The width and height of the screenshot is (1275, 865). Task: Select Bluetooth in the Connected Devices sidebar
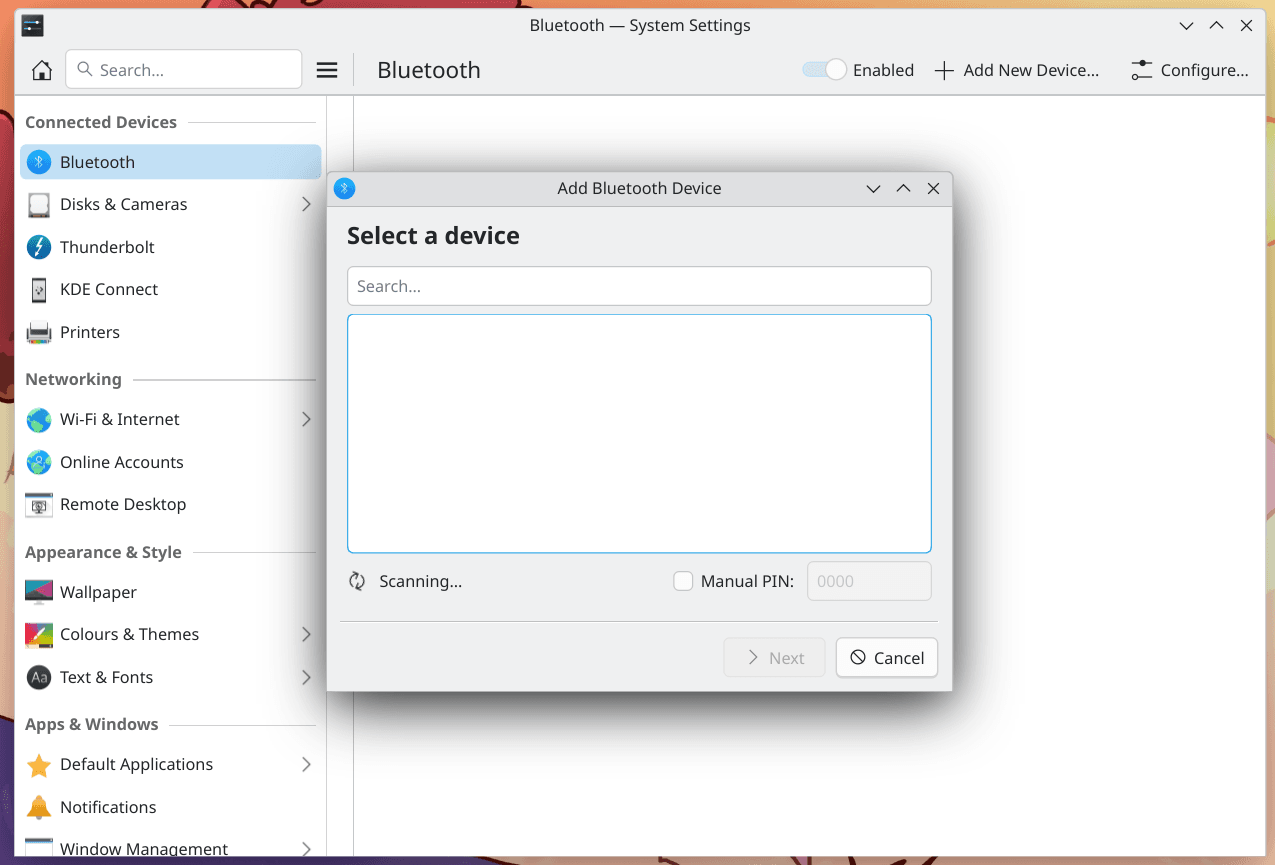click(97, 161)
